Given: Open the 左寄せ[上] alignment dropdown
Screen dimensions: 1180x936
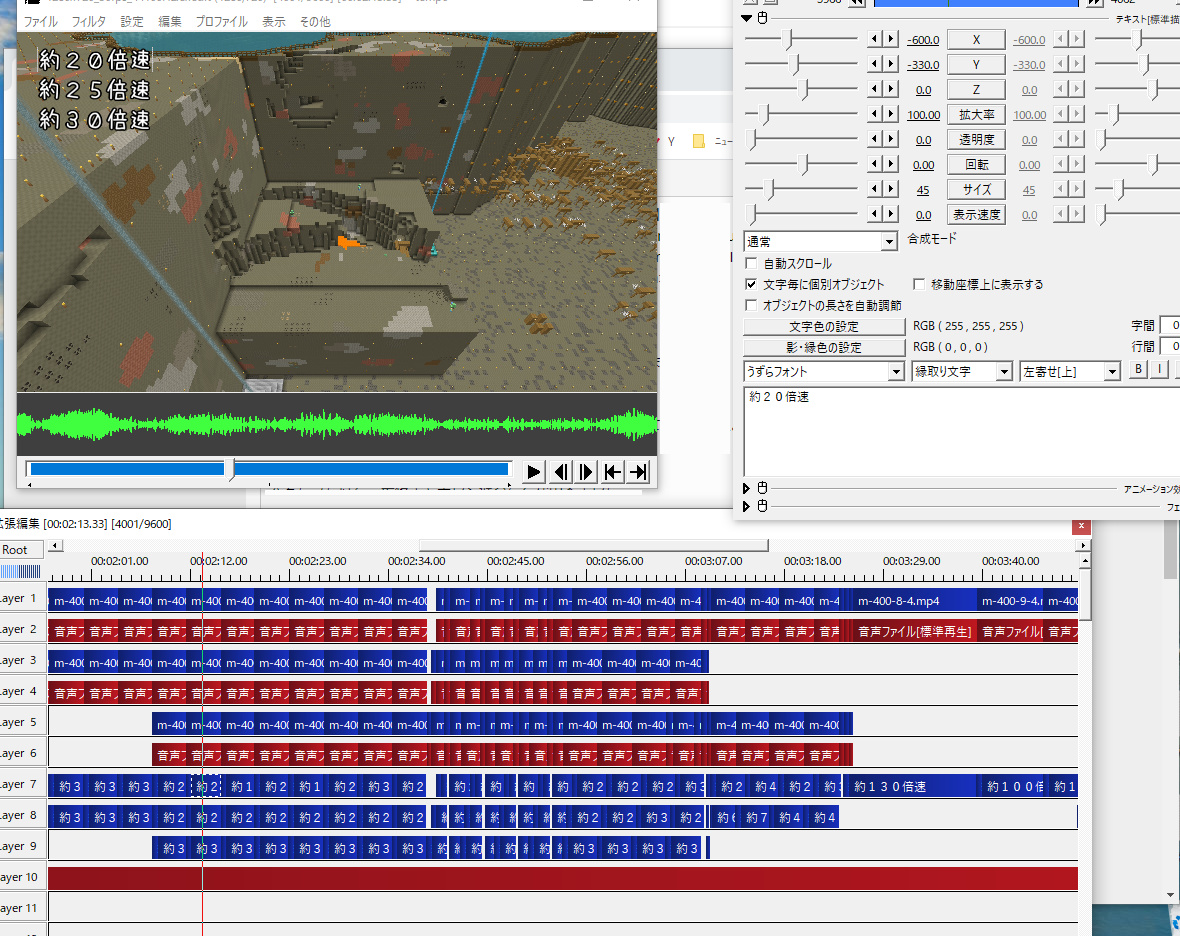Looking at the screenshot, I should pyautogui.click(x=1112, y=372).
